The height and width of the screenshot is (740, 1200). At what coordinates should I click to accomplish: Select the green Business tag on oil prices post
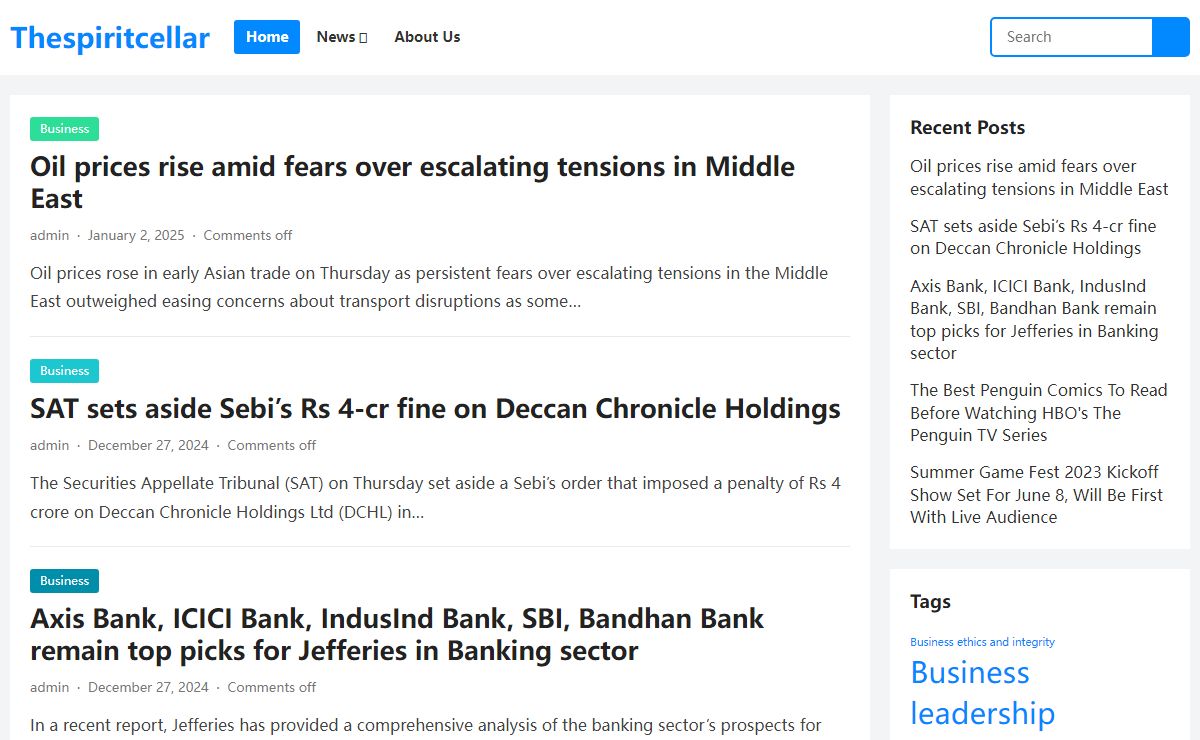pos(64,129)
